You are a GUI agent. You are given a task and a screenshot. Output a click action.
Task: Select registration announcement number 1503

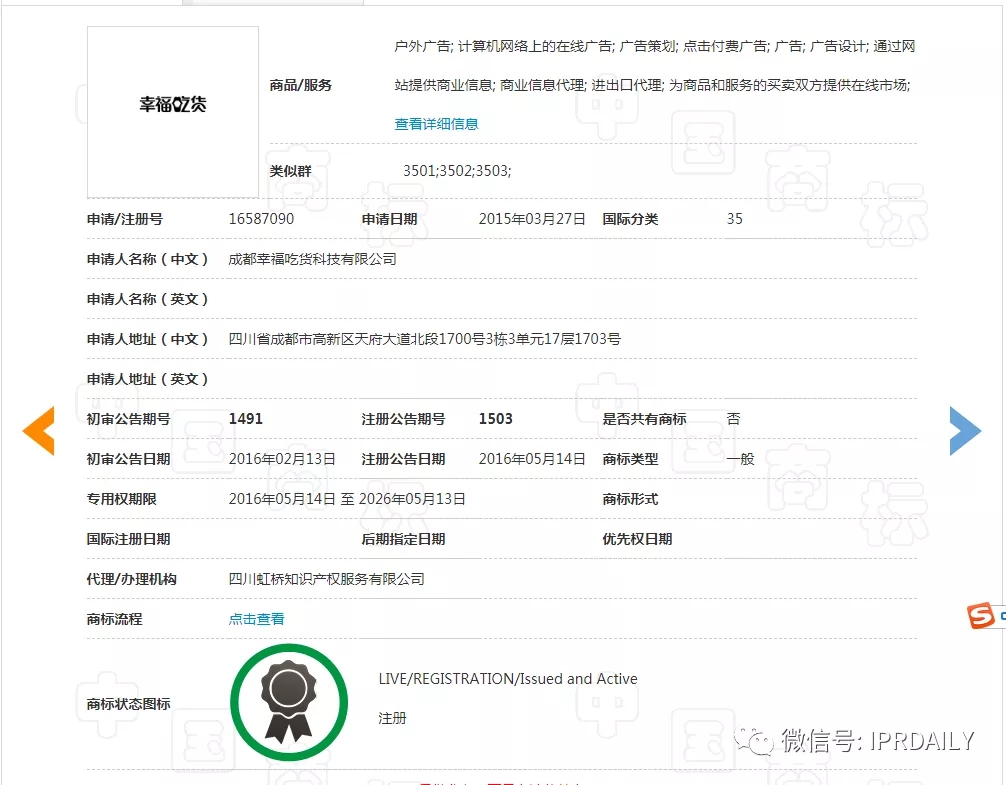495,419
